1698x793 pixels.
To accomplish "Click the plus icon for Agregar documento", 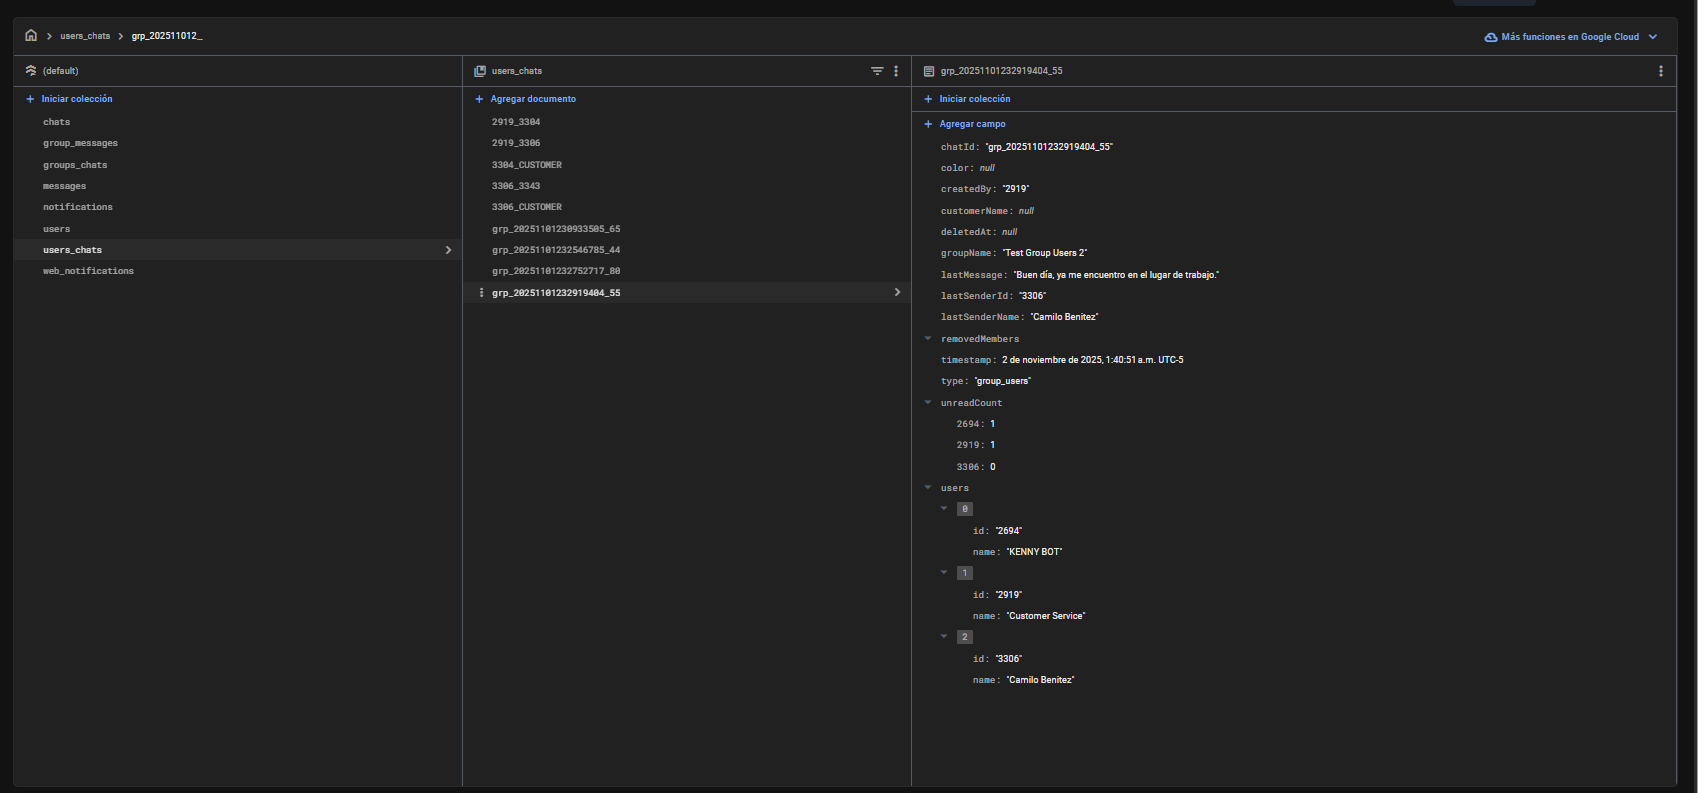I will tap(480, 99).
